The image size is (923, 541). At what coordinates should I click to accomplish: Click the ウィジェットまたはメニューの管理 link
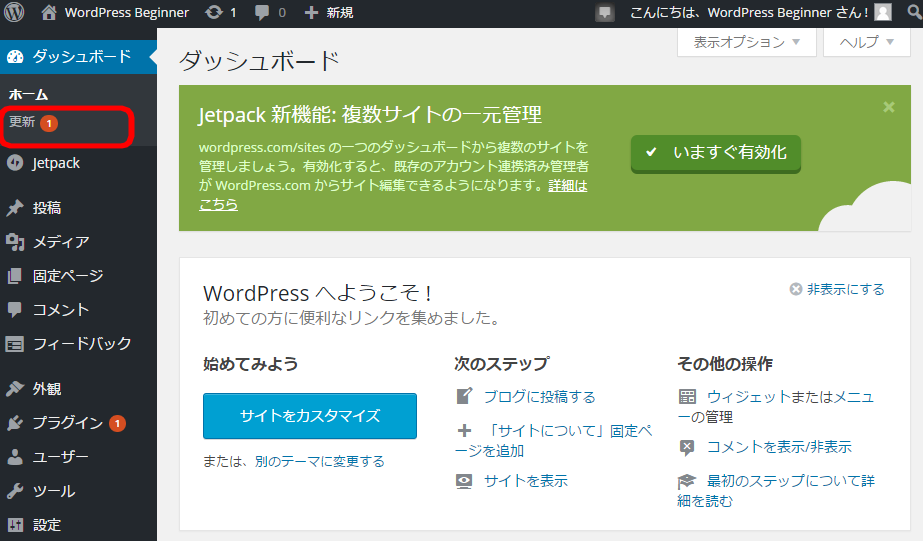pyautogui.click(x=776, y=407)
